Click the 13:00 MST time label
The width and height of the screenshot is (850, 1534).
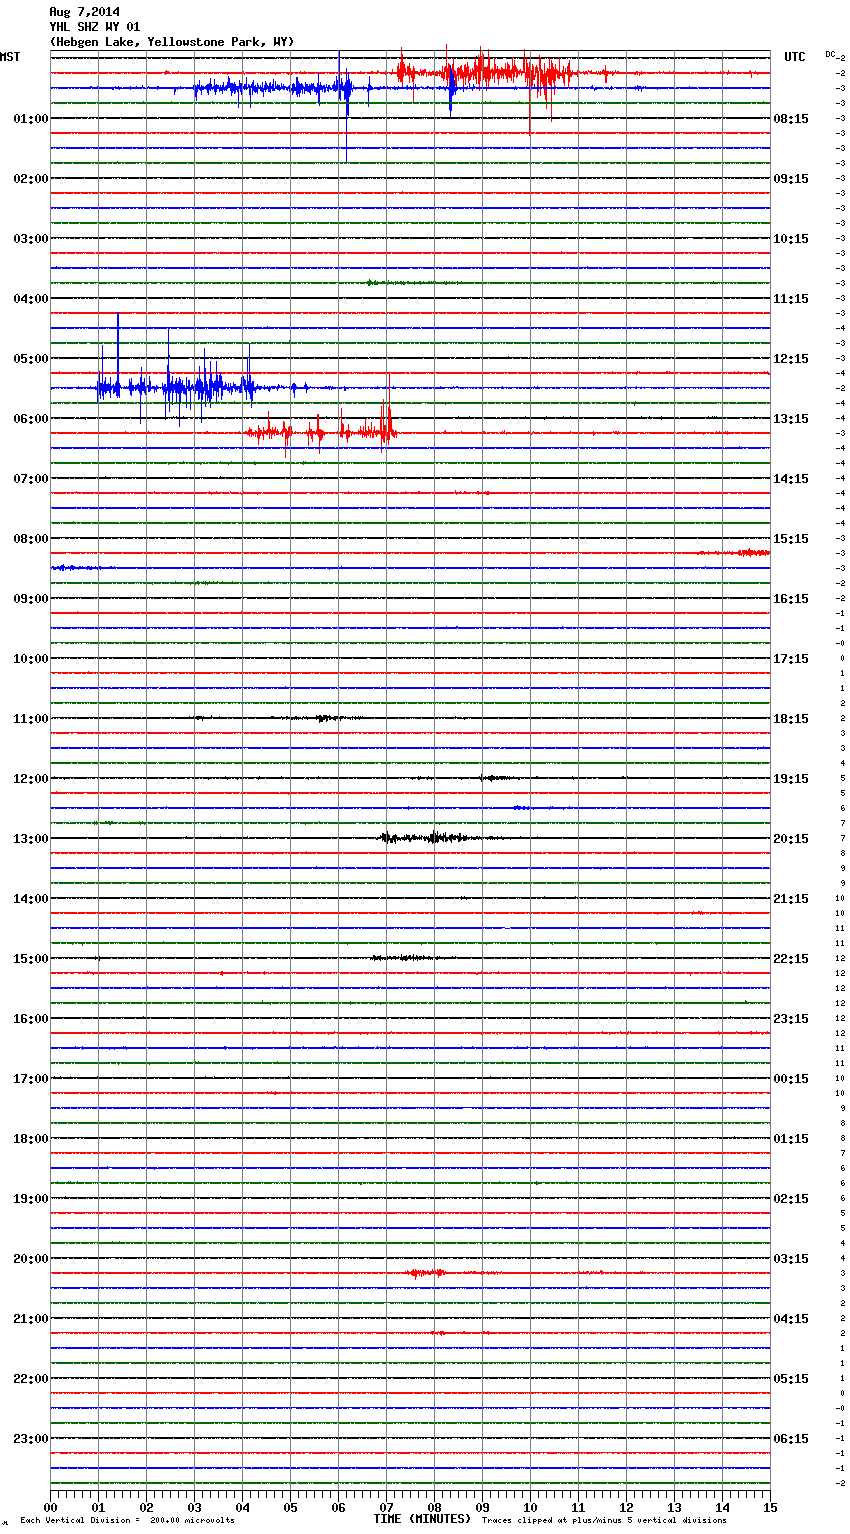tap(30, 839)
